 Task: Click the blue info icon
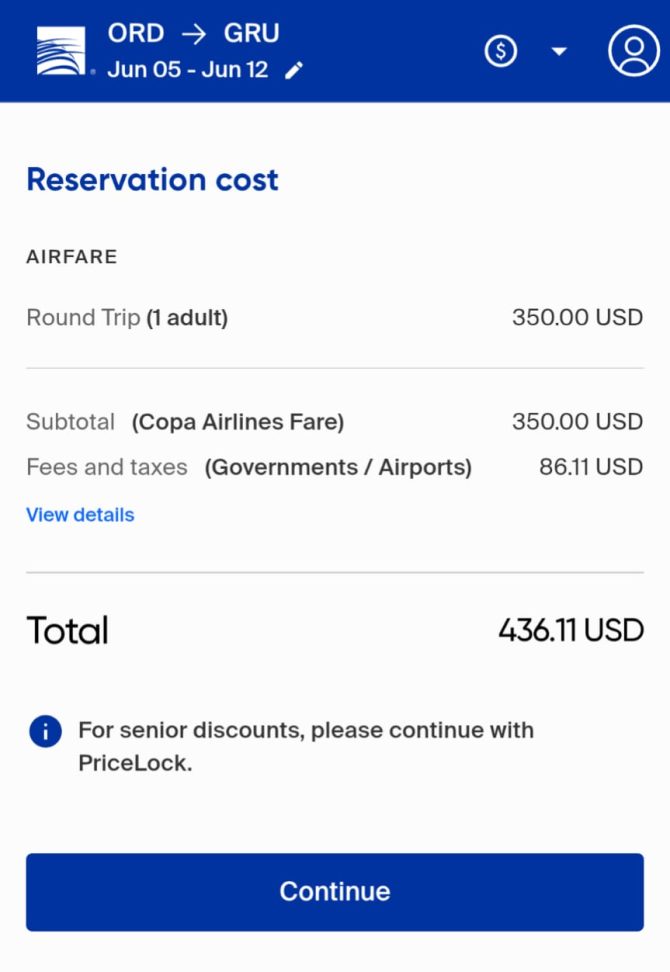pos(45,731)
